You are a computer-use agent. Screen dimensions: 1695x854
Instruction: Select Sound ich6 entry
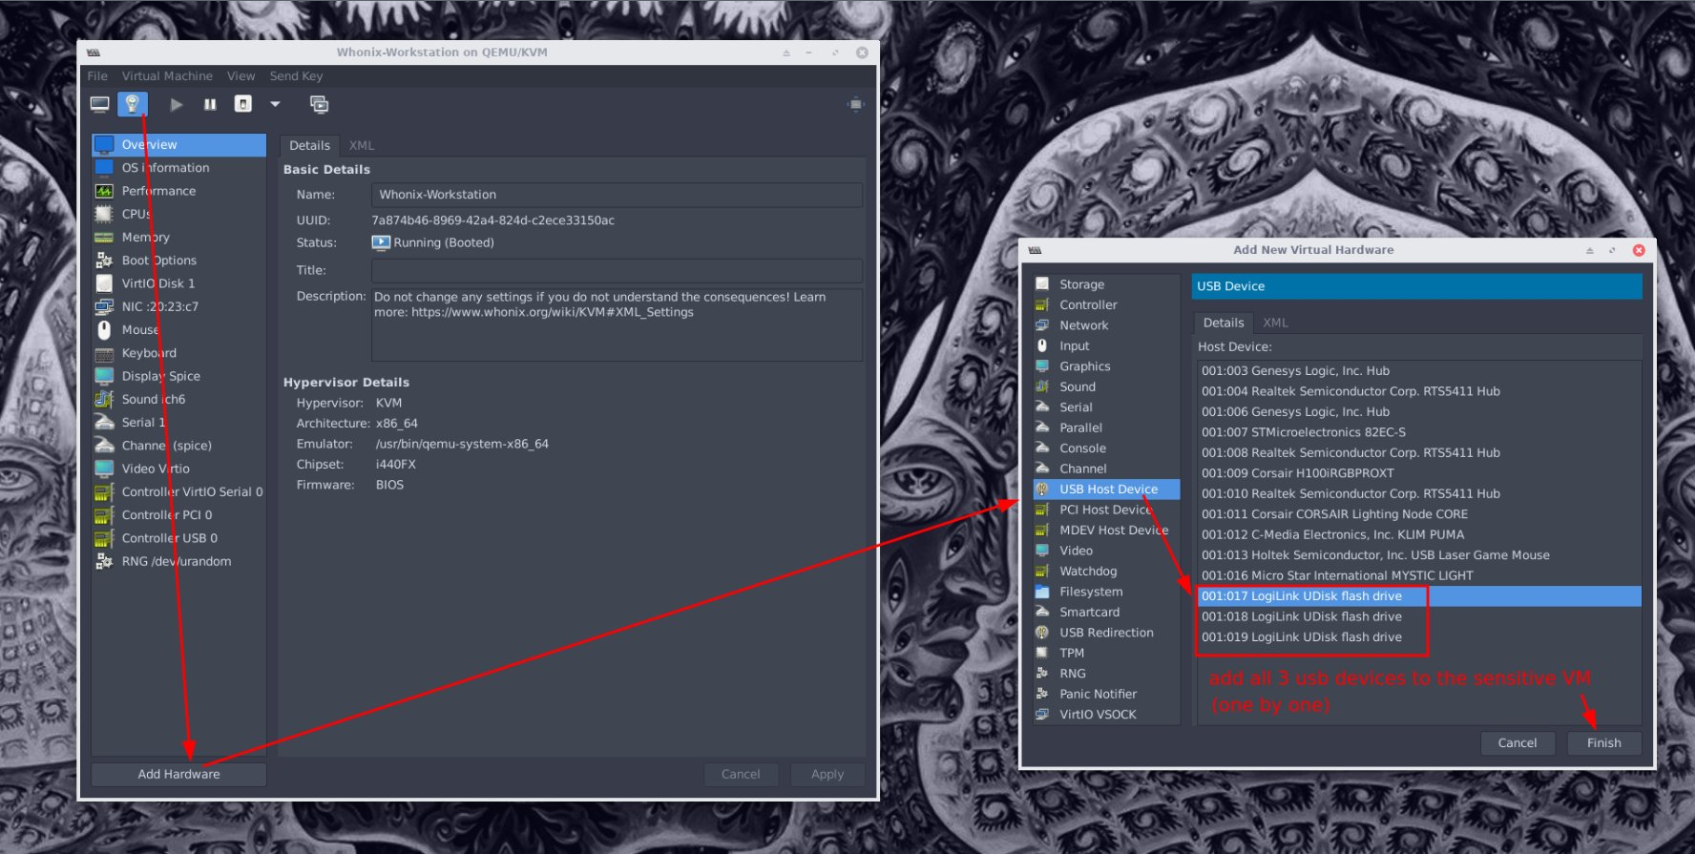(179, 399)
